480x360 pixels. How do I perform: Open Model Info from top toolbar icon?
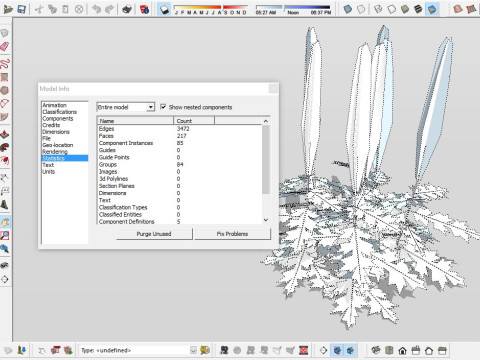pyautogui.click(x=144, y=9)
